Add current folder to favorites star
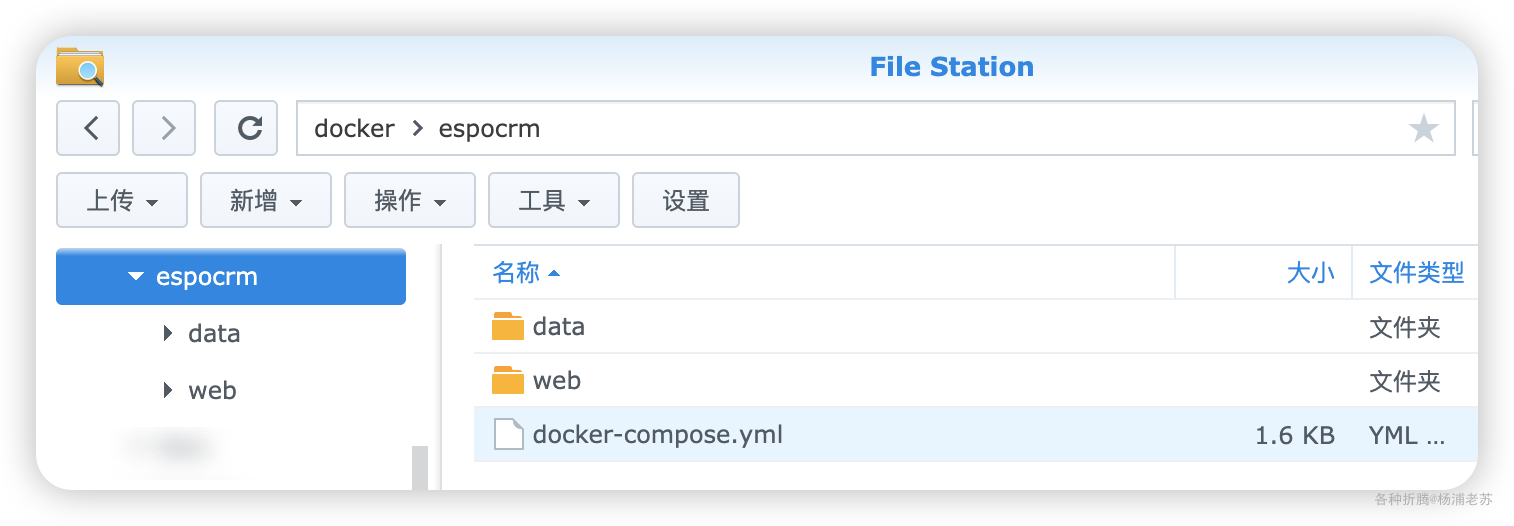 (x=1423, y=129)
